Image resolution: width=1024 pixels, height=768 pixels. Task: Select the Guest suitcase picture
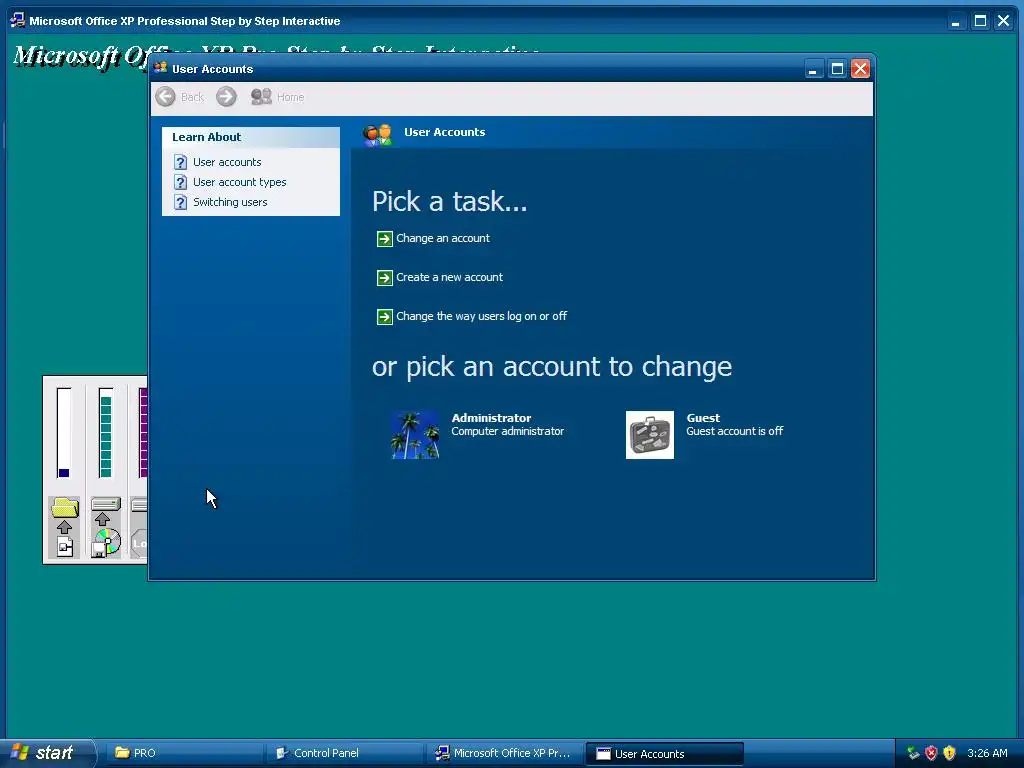tap(650, 435)
